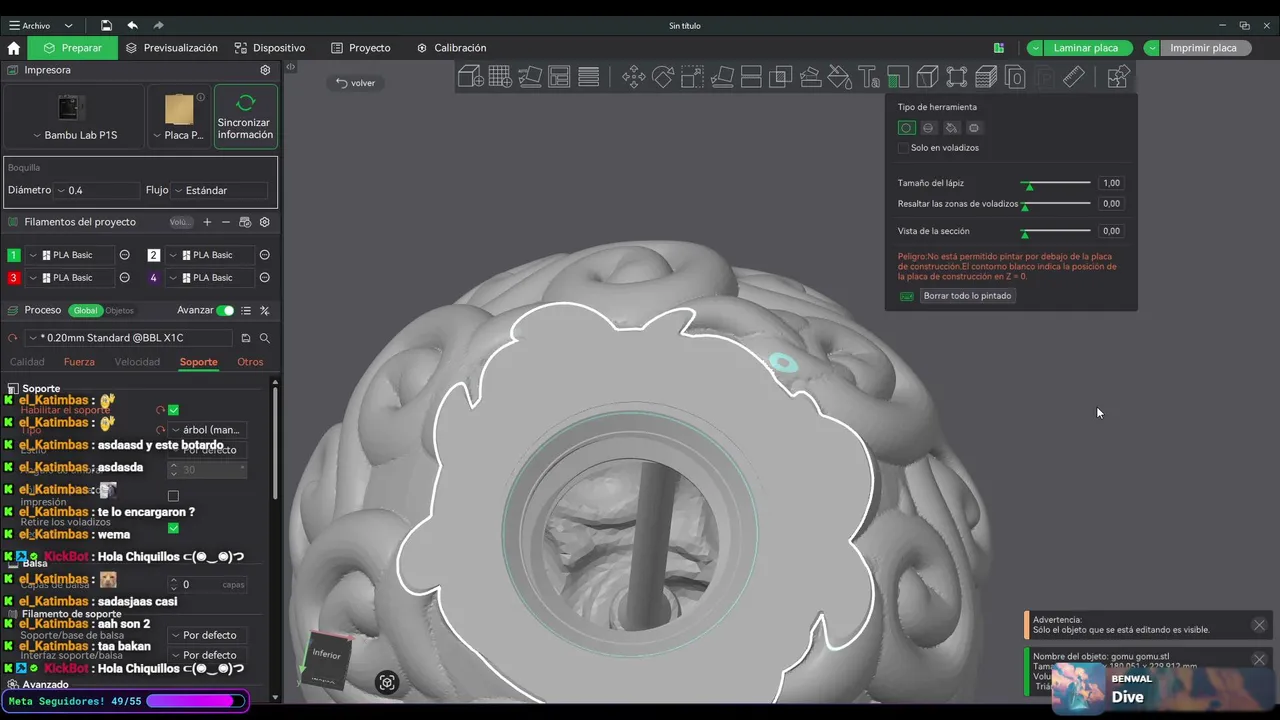Select the fill bucket tool type
The height and width of the screenshot is (720, 1280).
coord(951,128)
